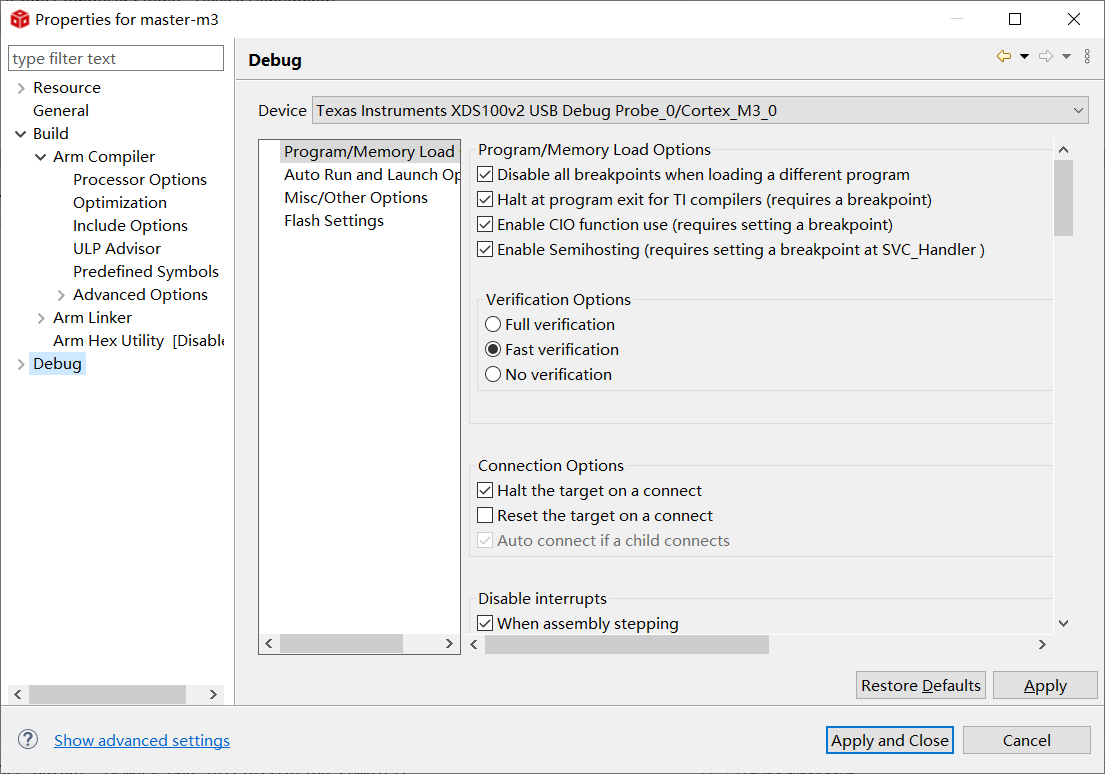Select Full verification radio button

click(x=493, y=325)
